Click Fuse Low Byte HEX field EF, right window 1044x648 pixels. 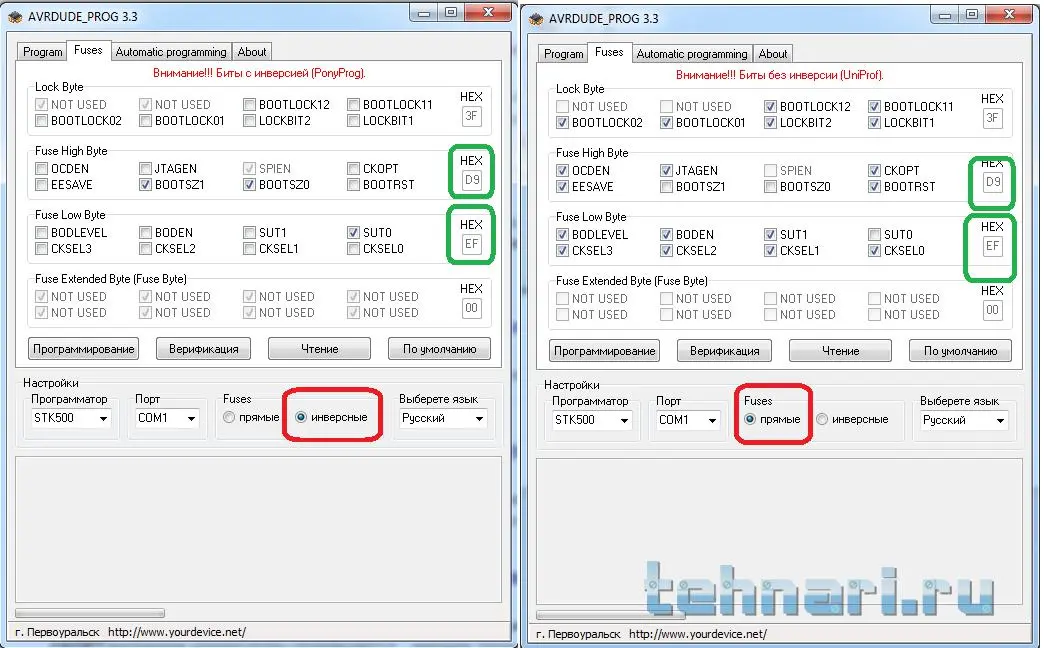click(993, 246)
